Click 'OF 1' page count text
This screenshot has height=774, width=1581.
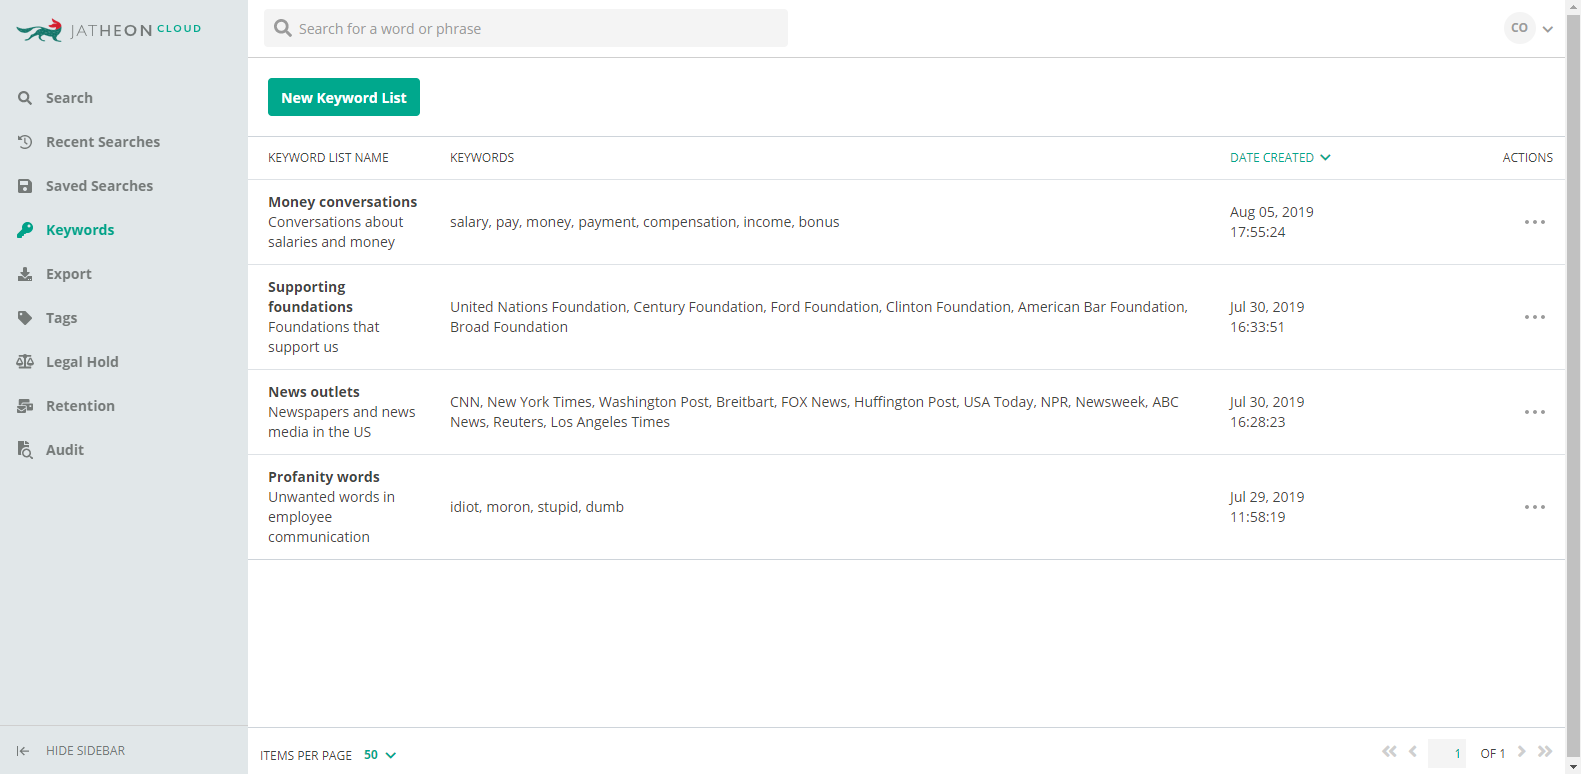[x=1493, y=754]
